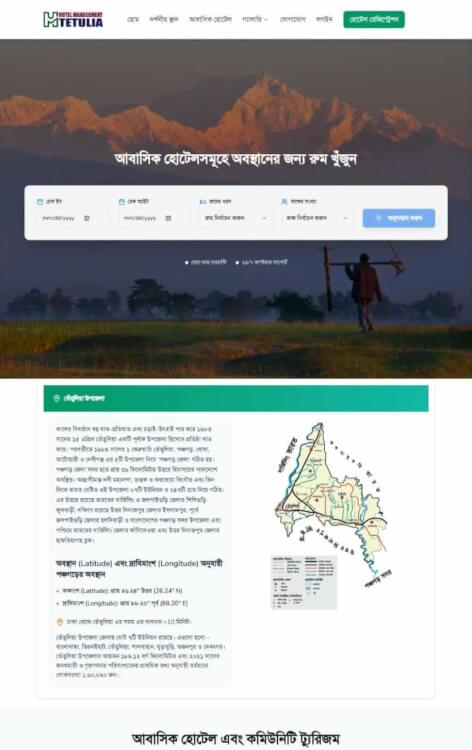Click the bed icon beside room type label
The image size is (472, 750).
tap(203, 202)
